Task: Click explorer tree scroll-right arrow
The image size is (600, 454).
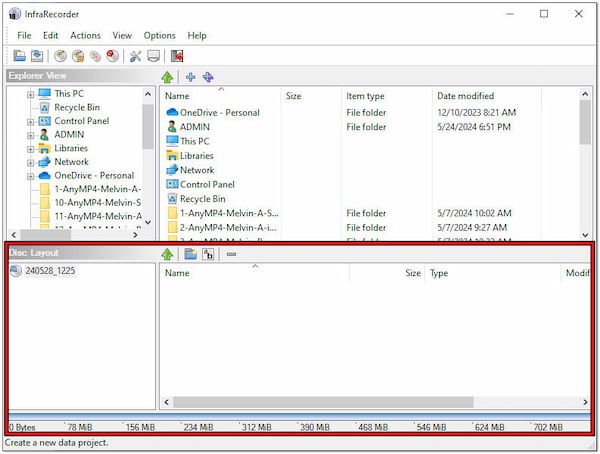Action: coord(135,235)
